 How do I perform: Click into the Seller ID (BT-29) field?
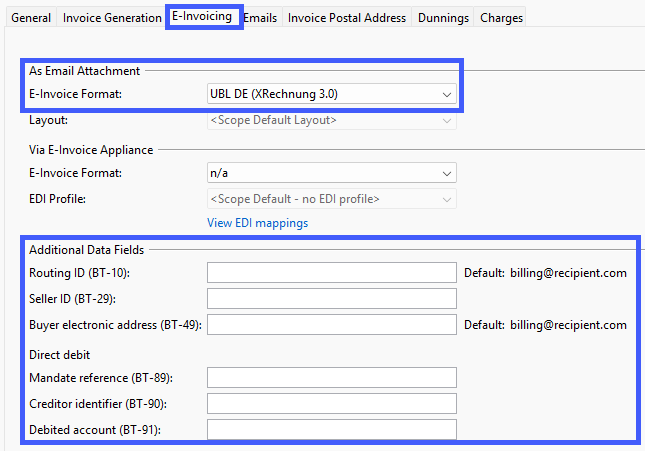point(331,299)
